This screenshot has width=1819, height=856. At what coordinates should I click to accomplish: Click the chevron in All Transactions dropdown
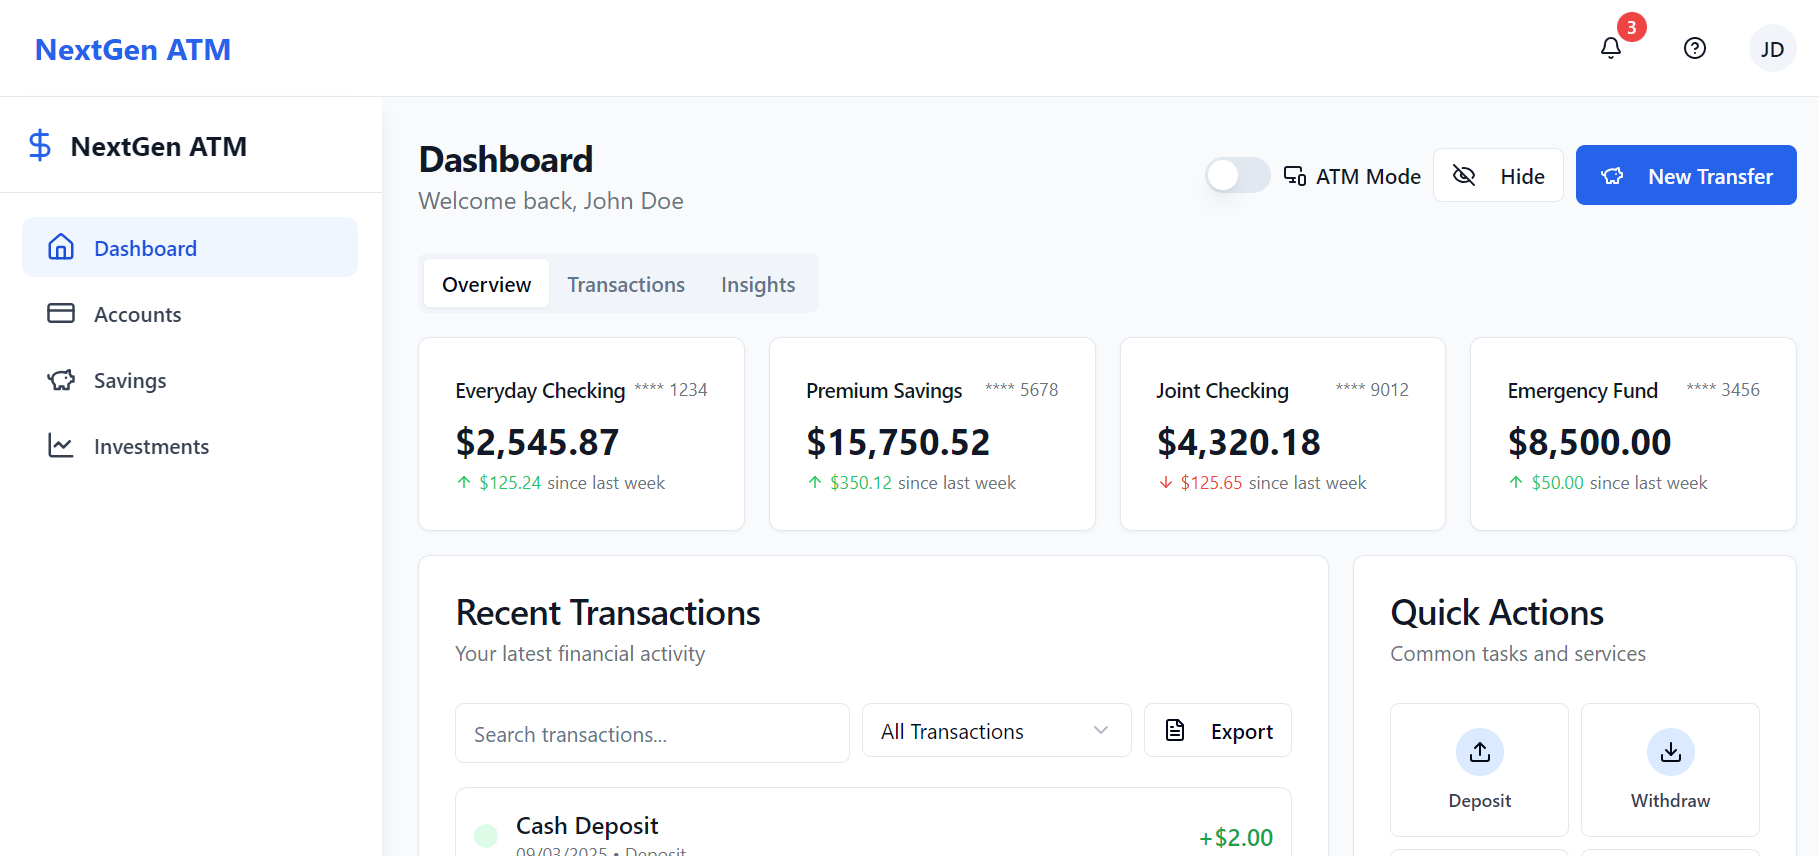pos(1101,730)
